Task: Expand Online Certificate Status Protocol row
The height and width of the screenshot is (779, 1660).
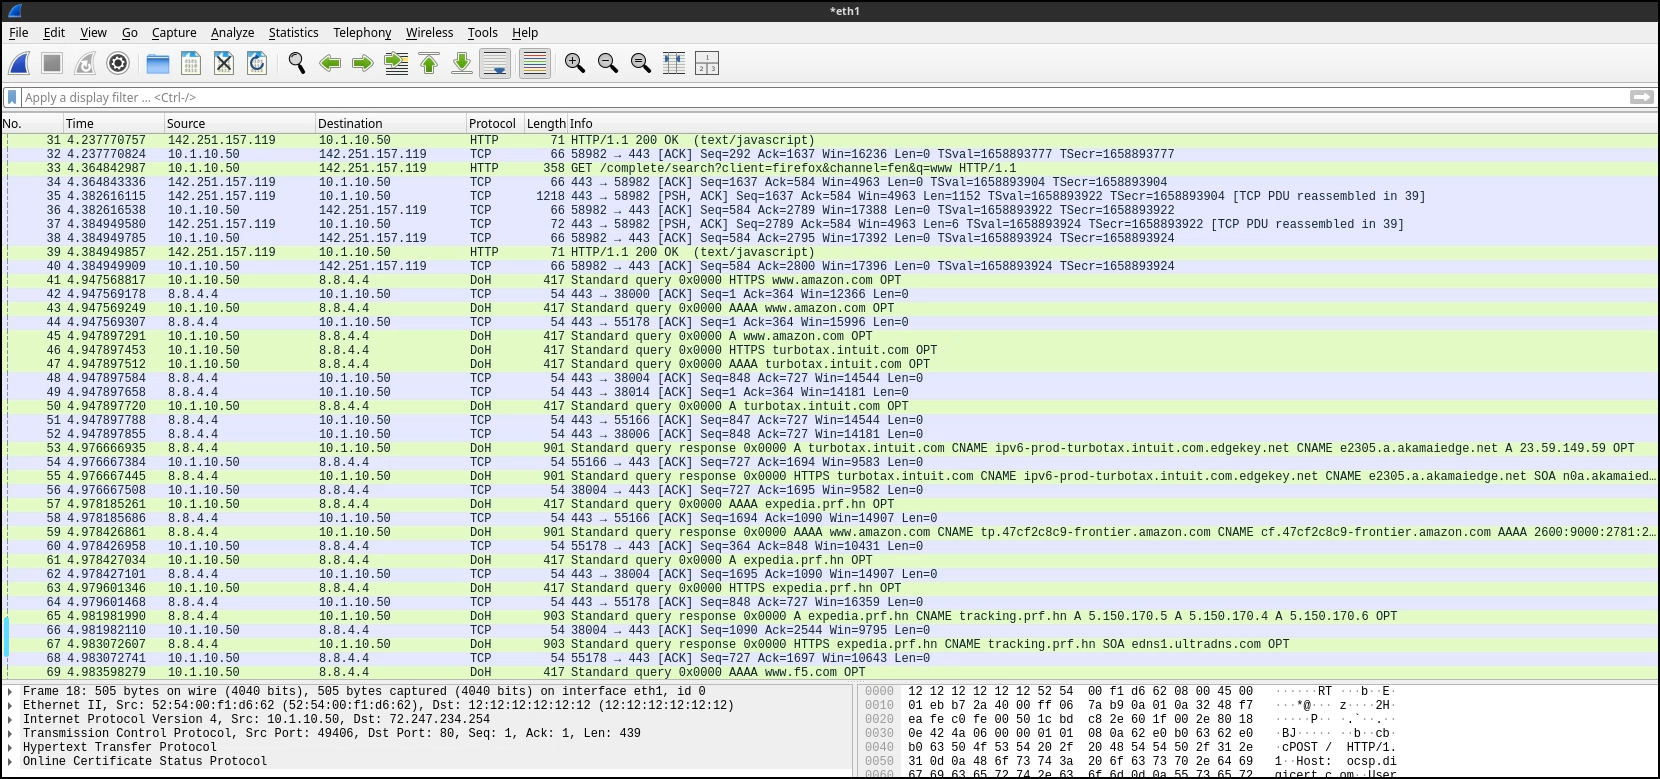Action: coord(10,761)
